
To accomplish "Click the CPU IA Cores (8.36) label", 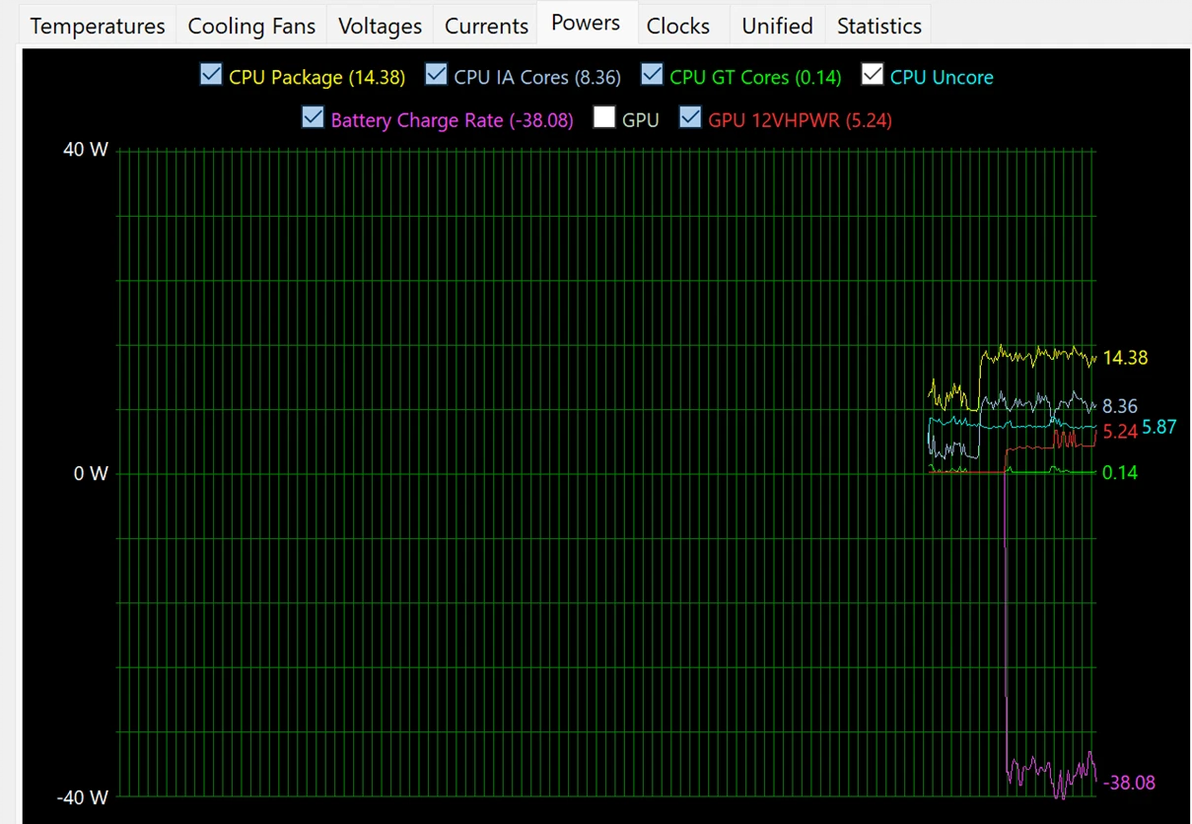I will 537,78.
